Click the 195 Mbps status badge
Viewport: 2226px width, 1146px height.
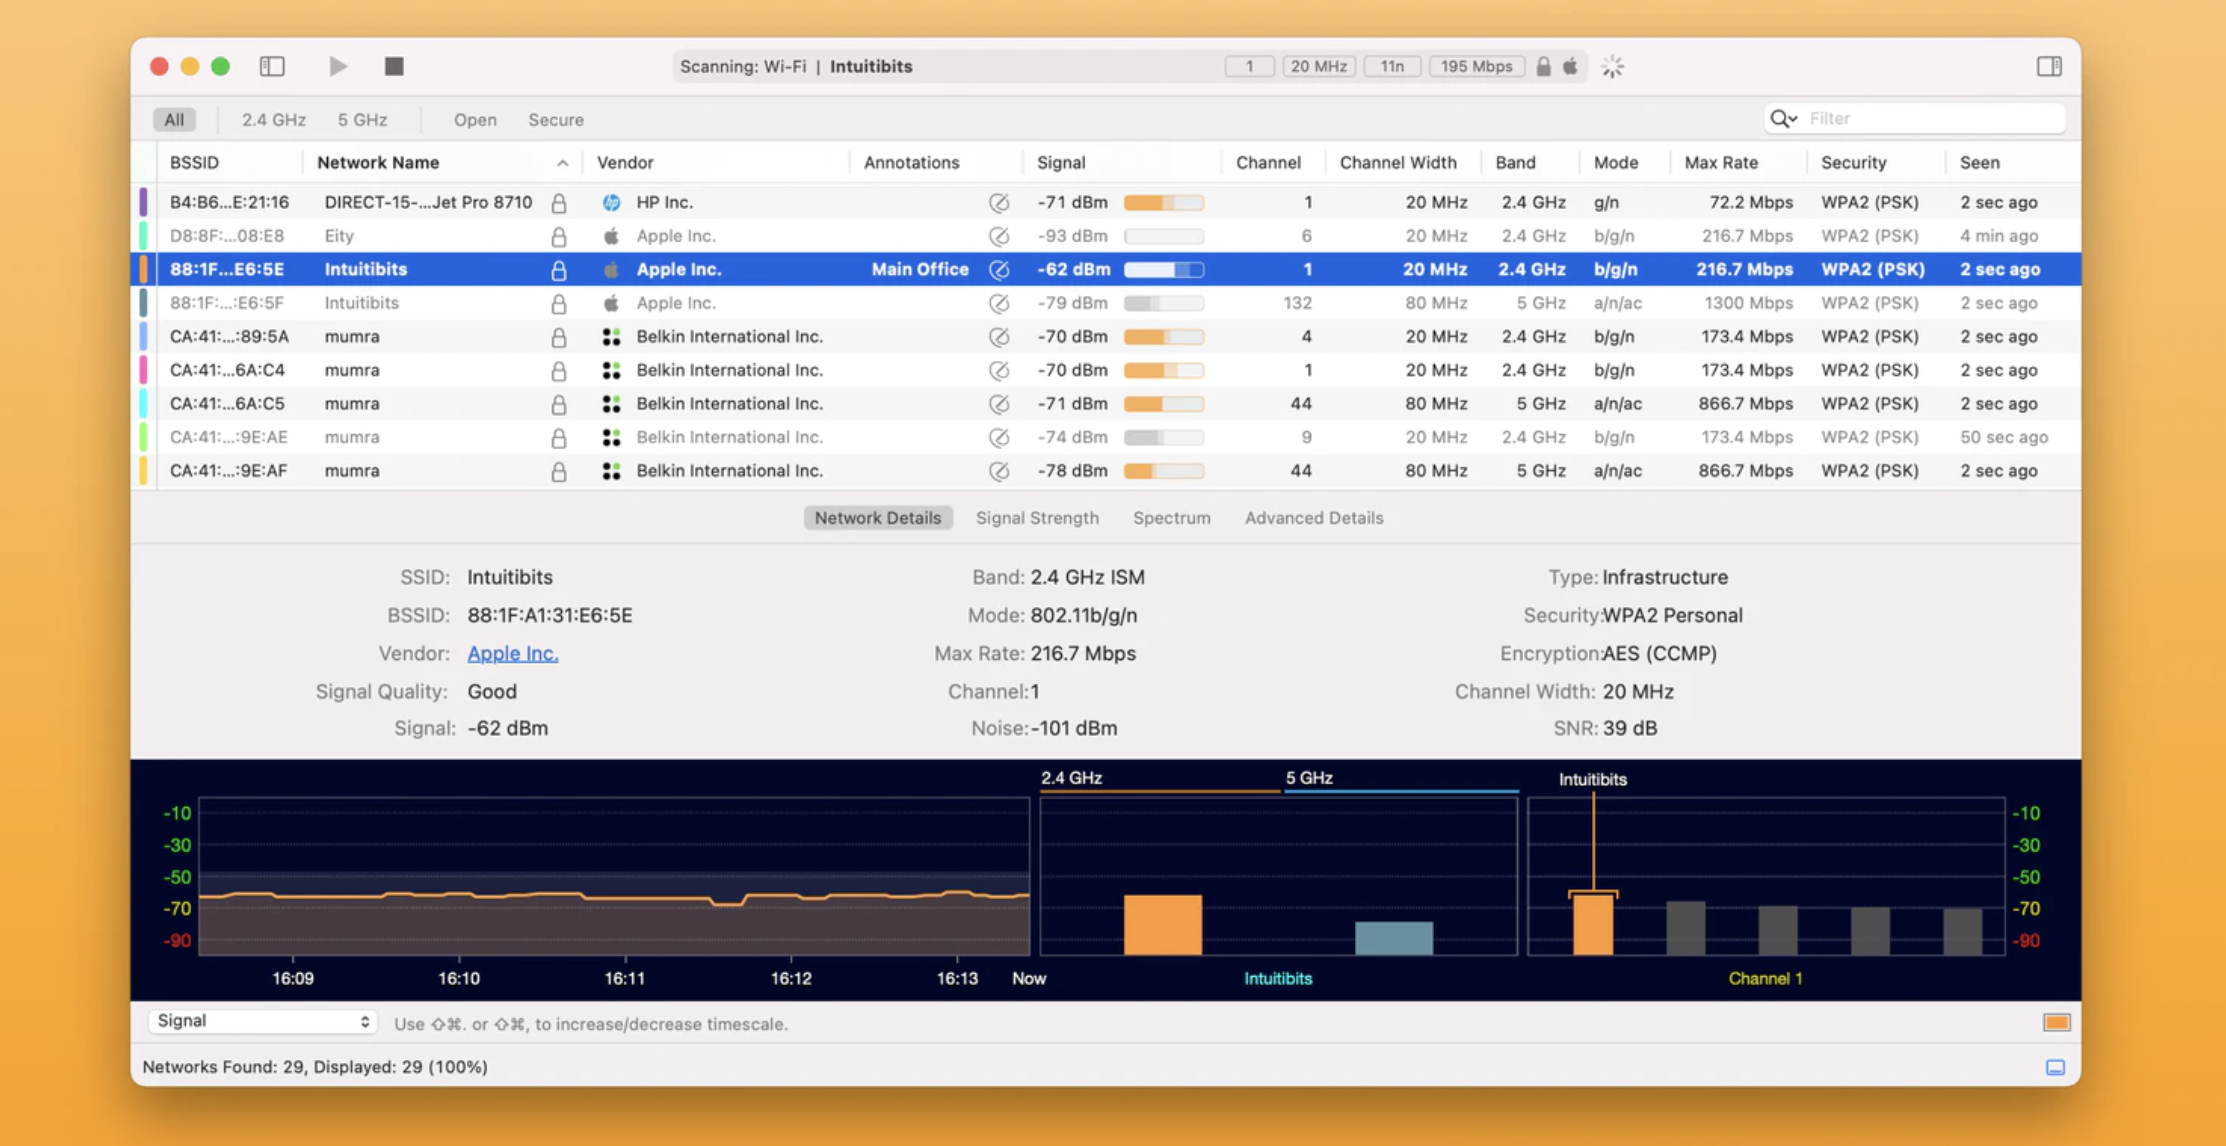click(x=1476, y=66)
